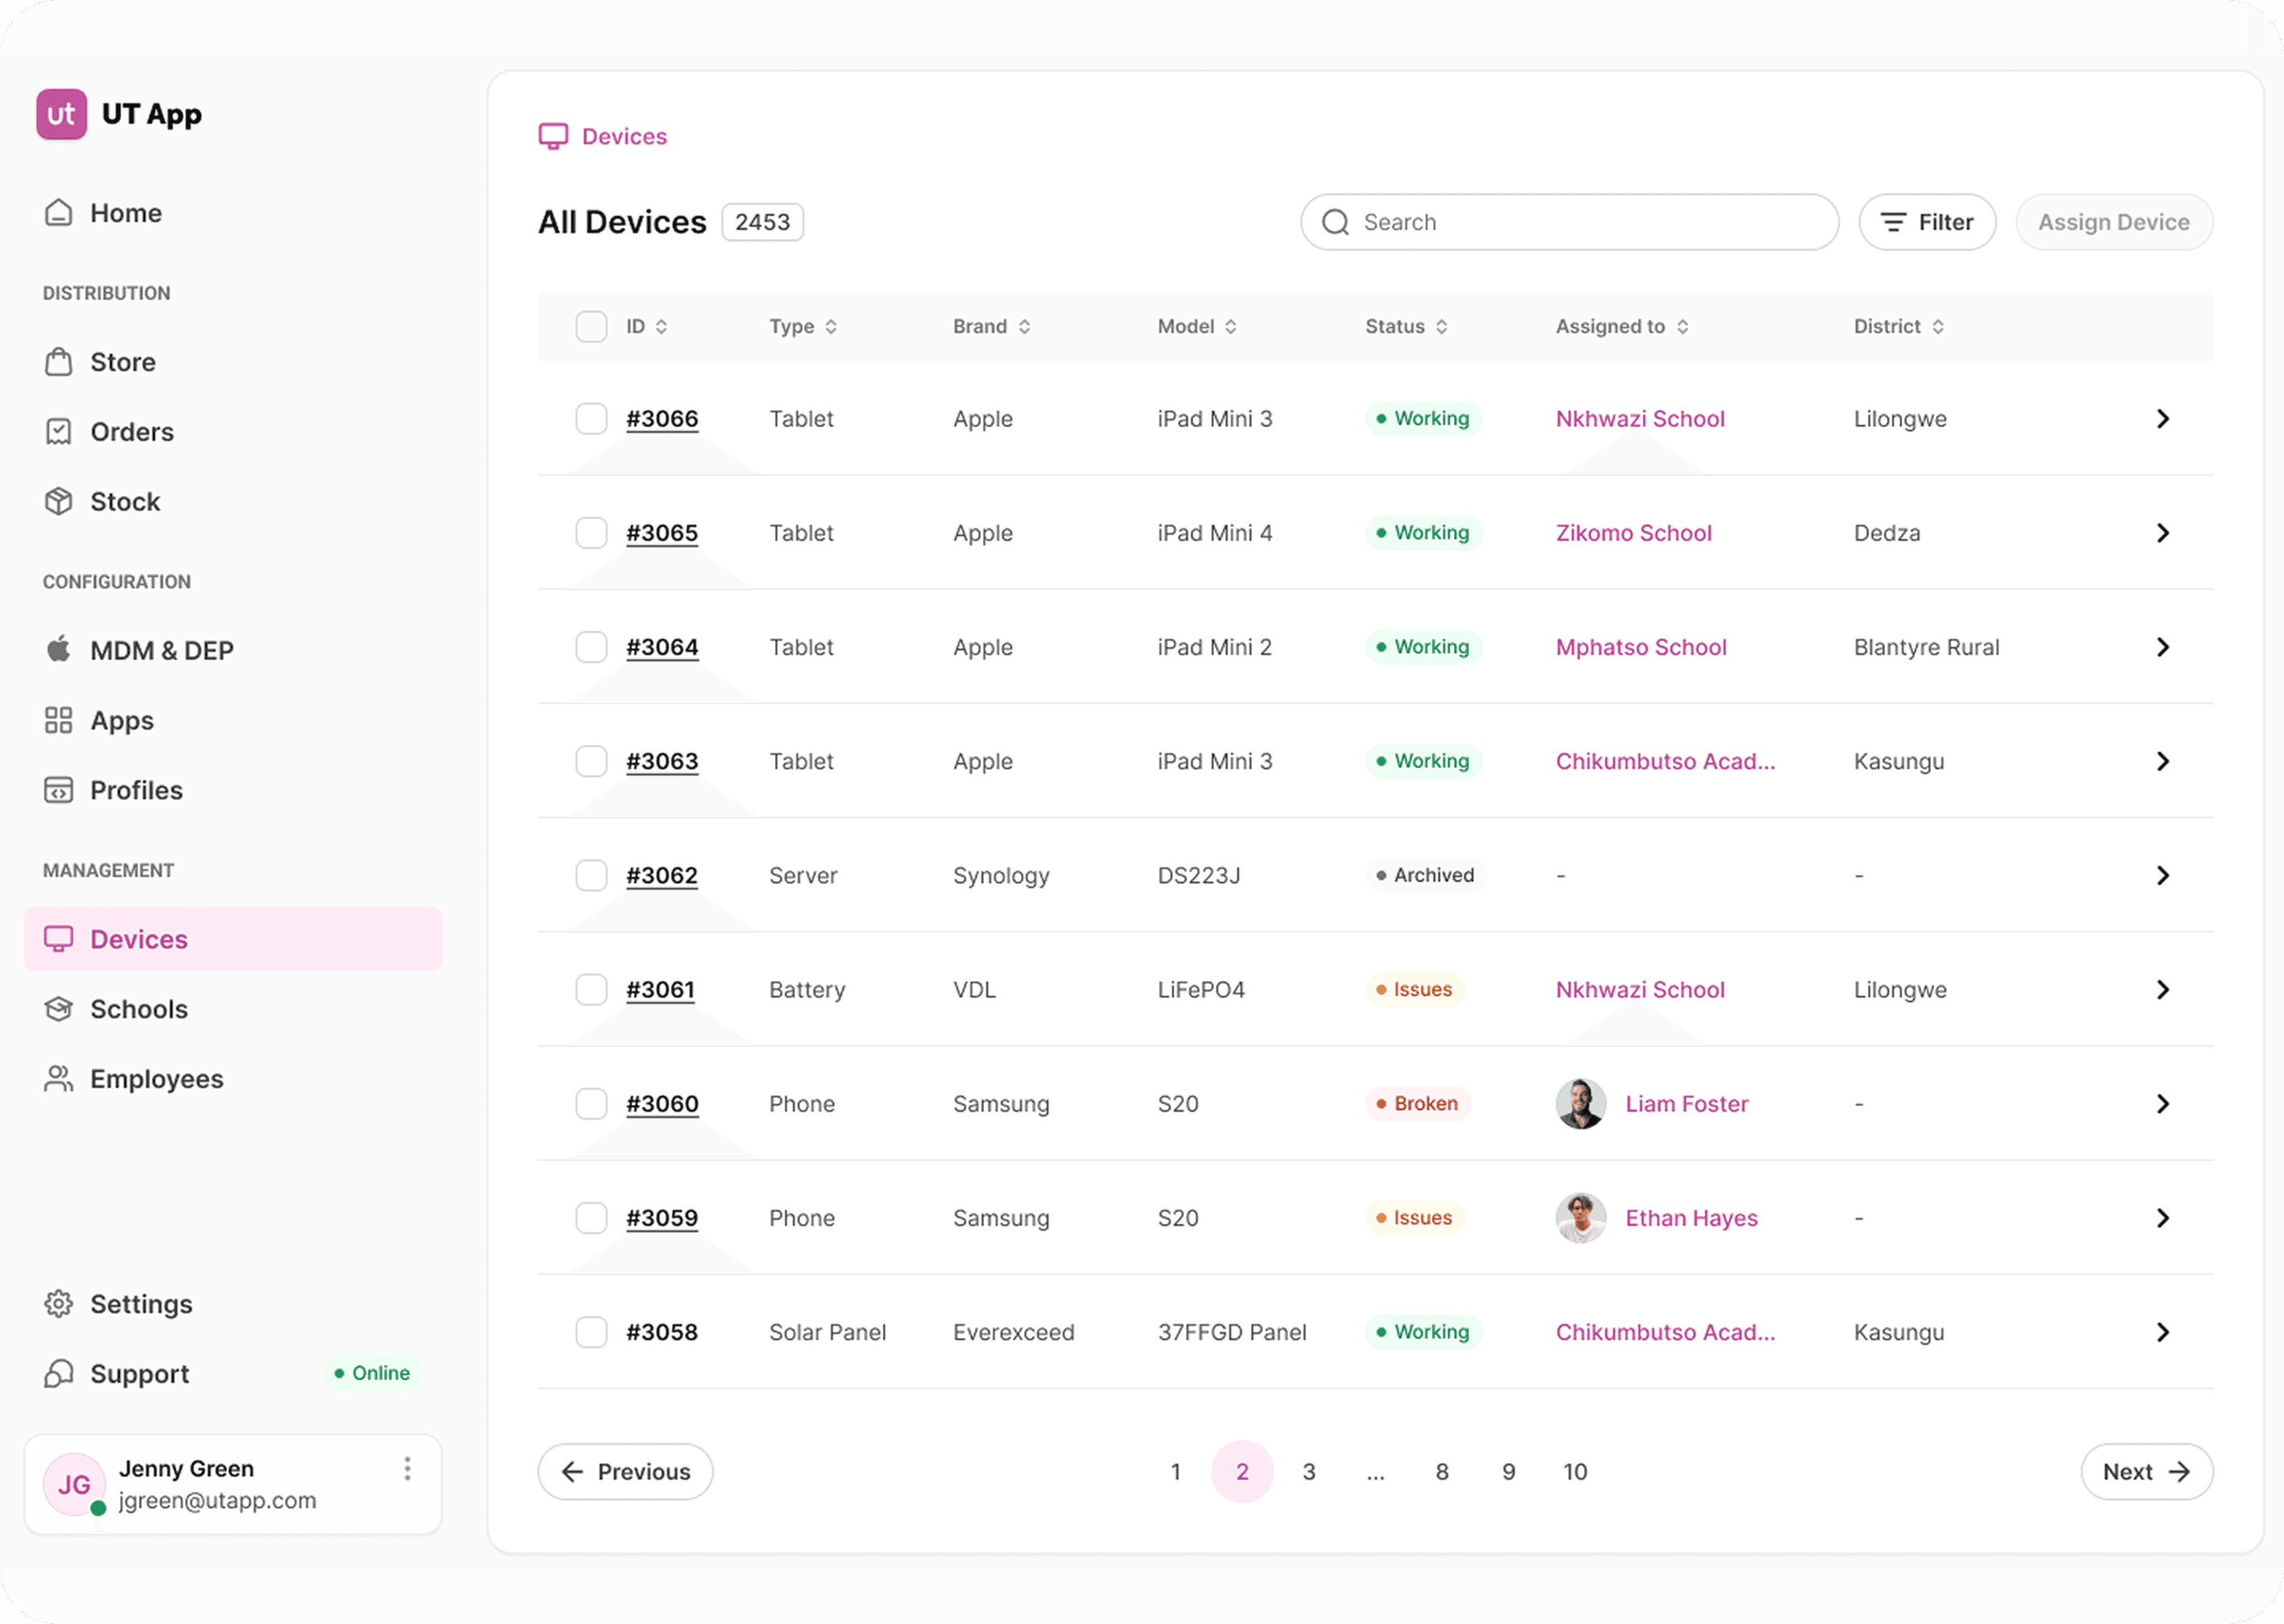Go to page 9
Image resolution: width=2284 pixels, height=1624 pixels.
click(1509, 1472)
